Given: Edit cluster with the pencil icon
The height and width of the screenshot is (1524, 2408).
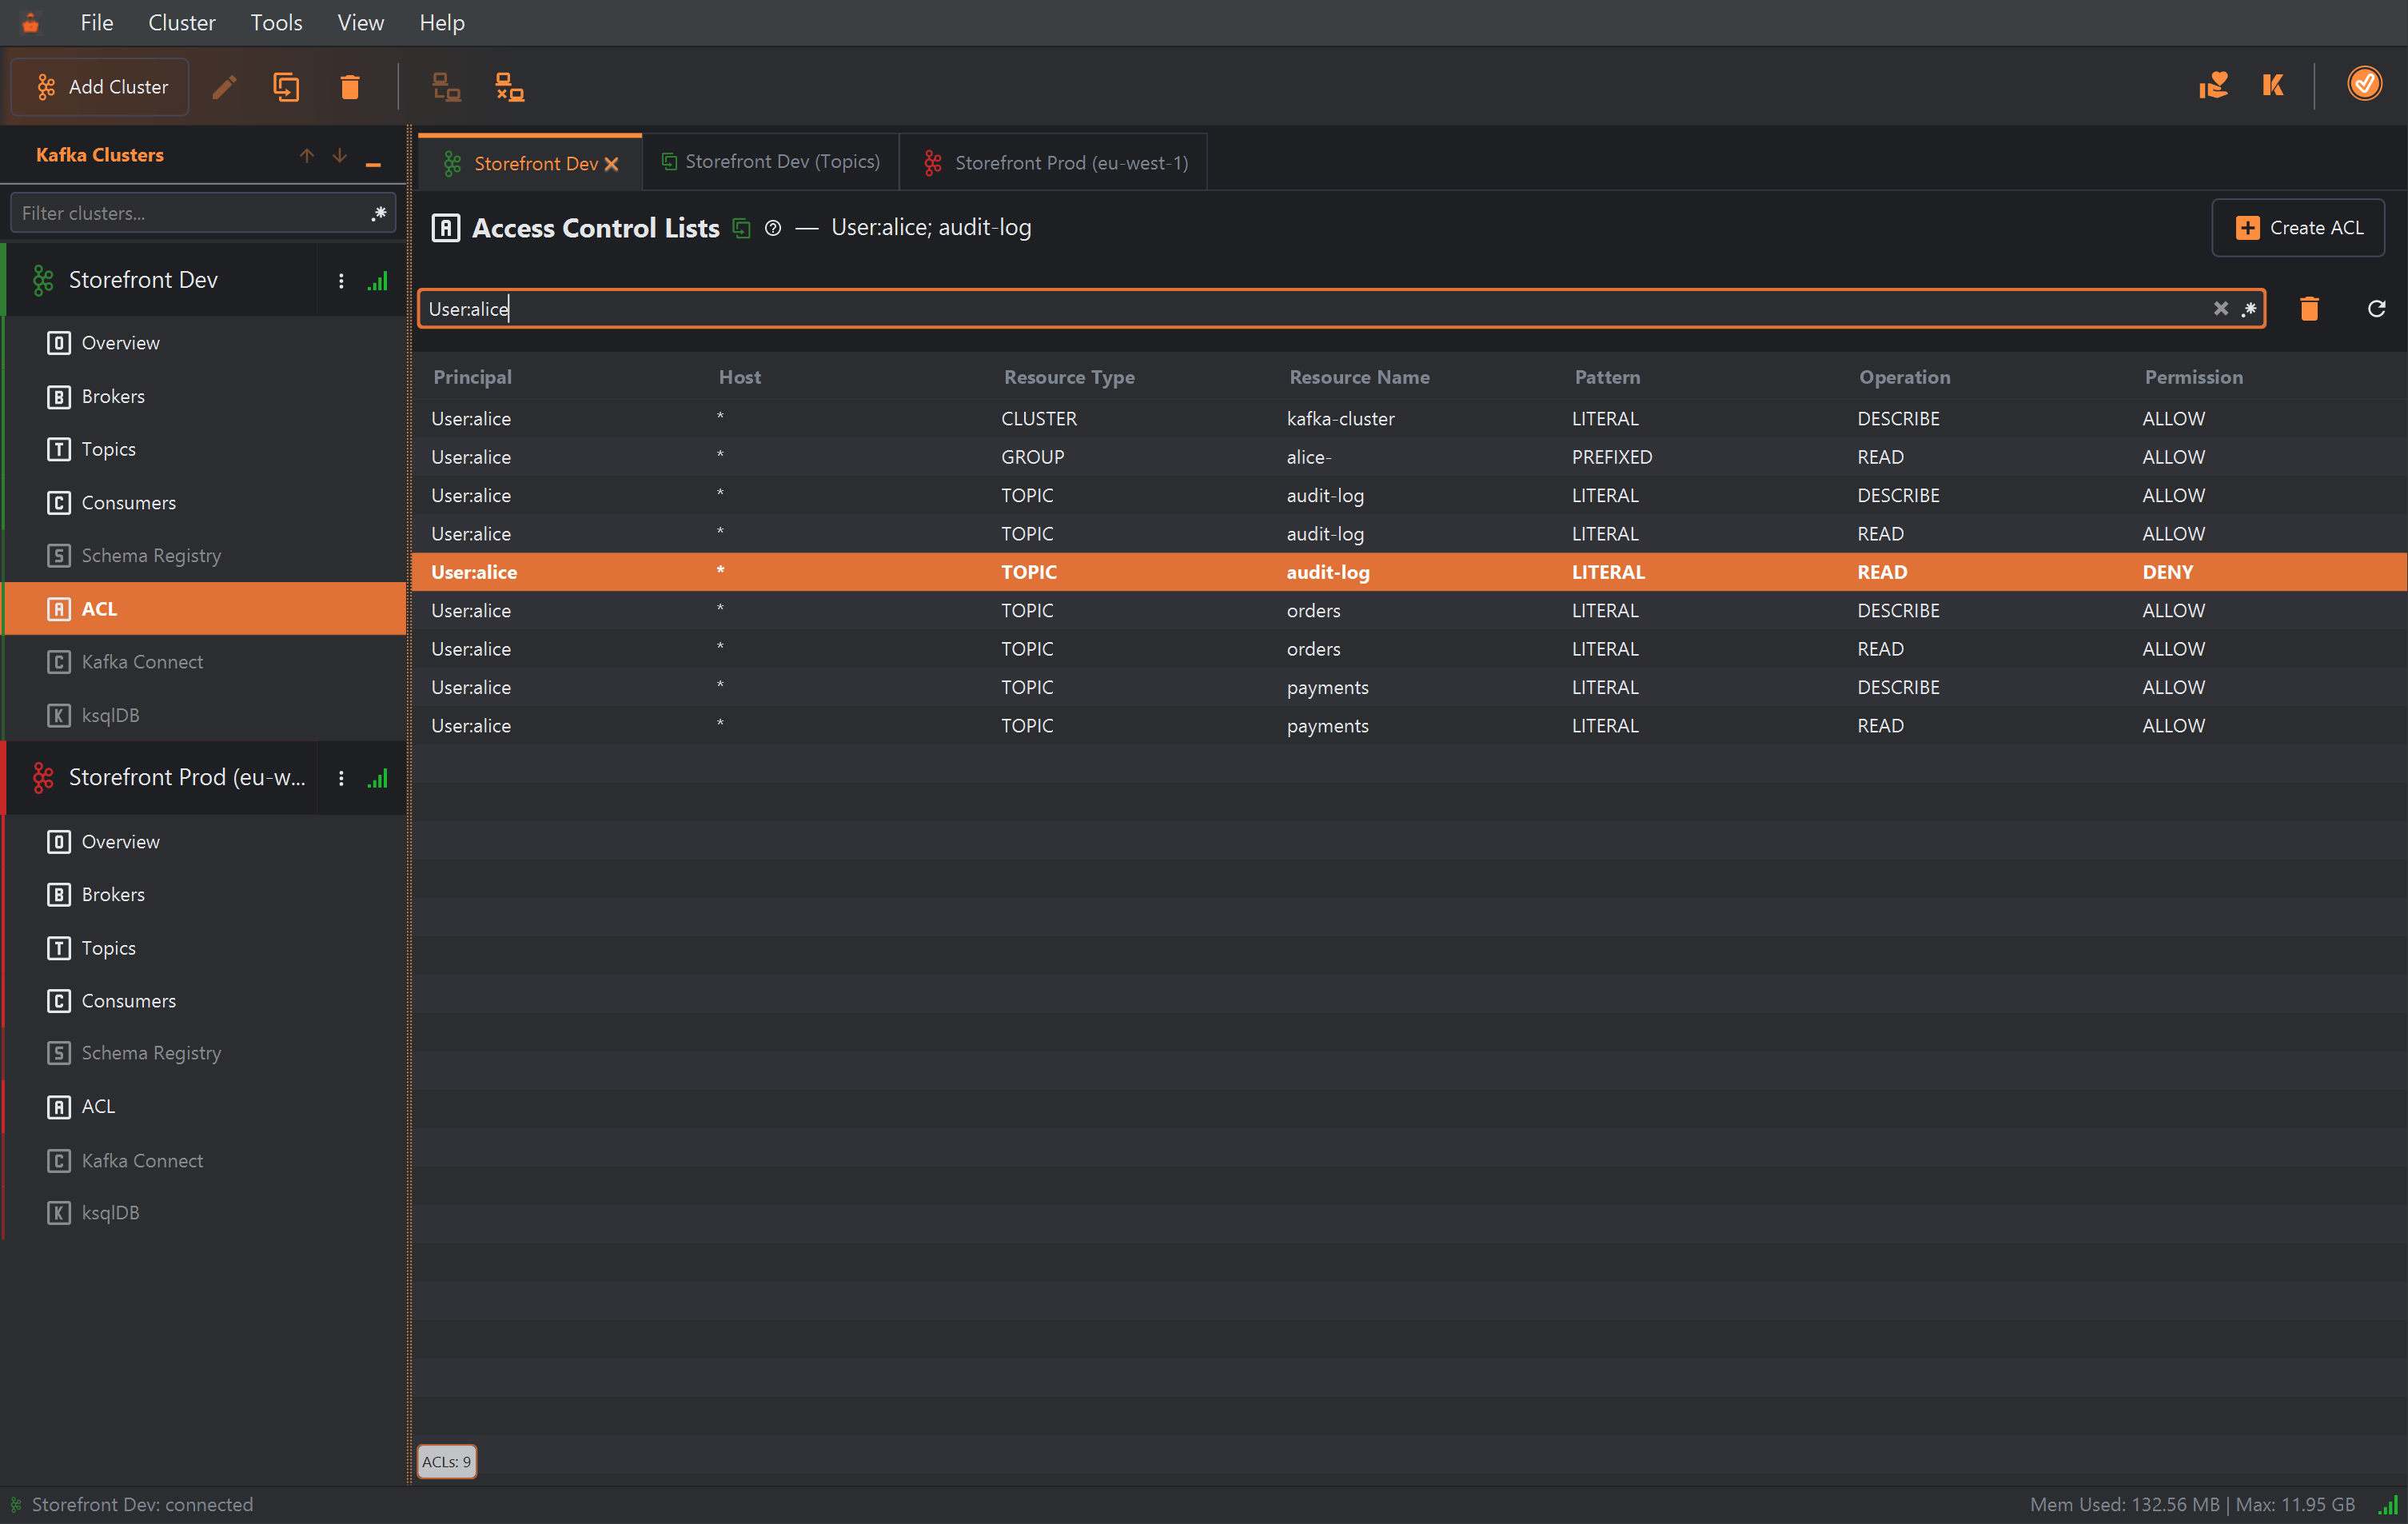Looking at the screenshot, I should pyautogui.click(x=225, y=87).
